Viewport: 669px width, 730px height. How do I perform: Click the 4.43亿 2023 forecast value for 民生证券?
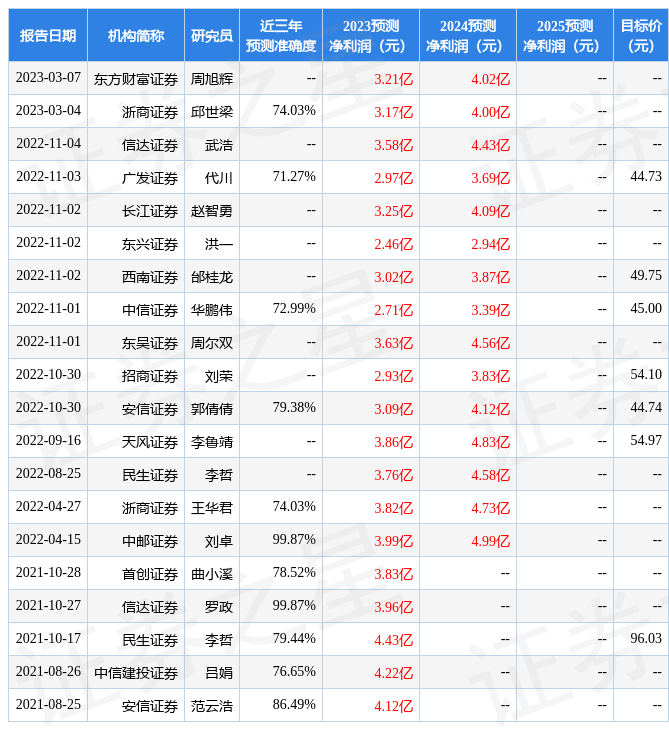pyautogui.click(x=393, y=640)
